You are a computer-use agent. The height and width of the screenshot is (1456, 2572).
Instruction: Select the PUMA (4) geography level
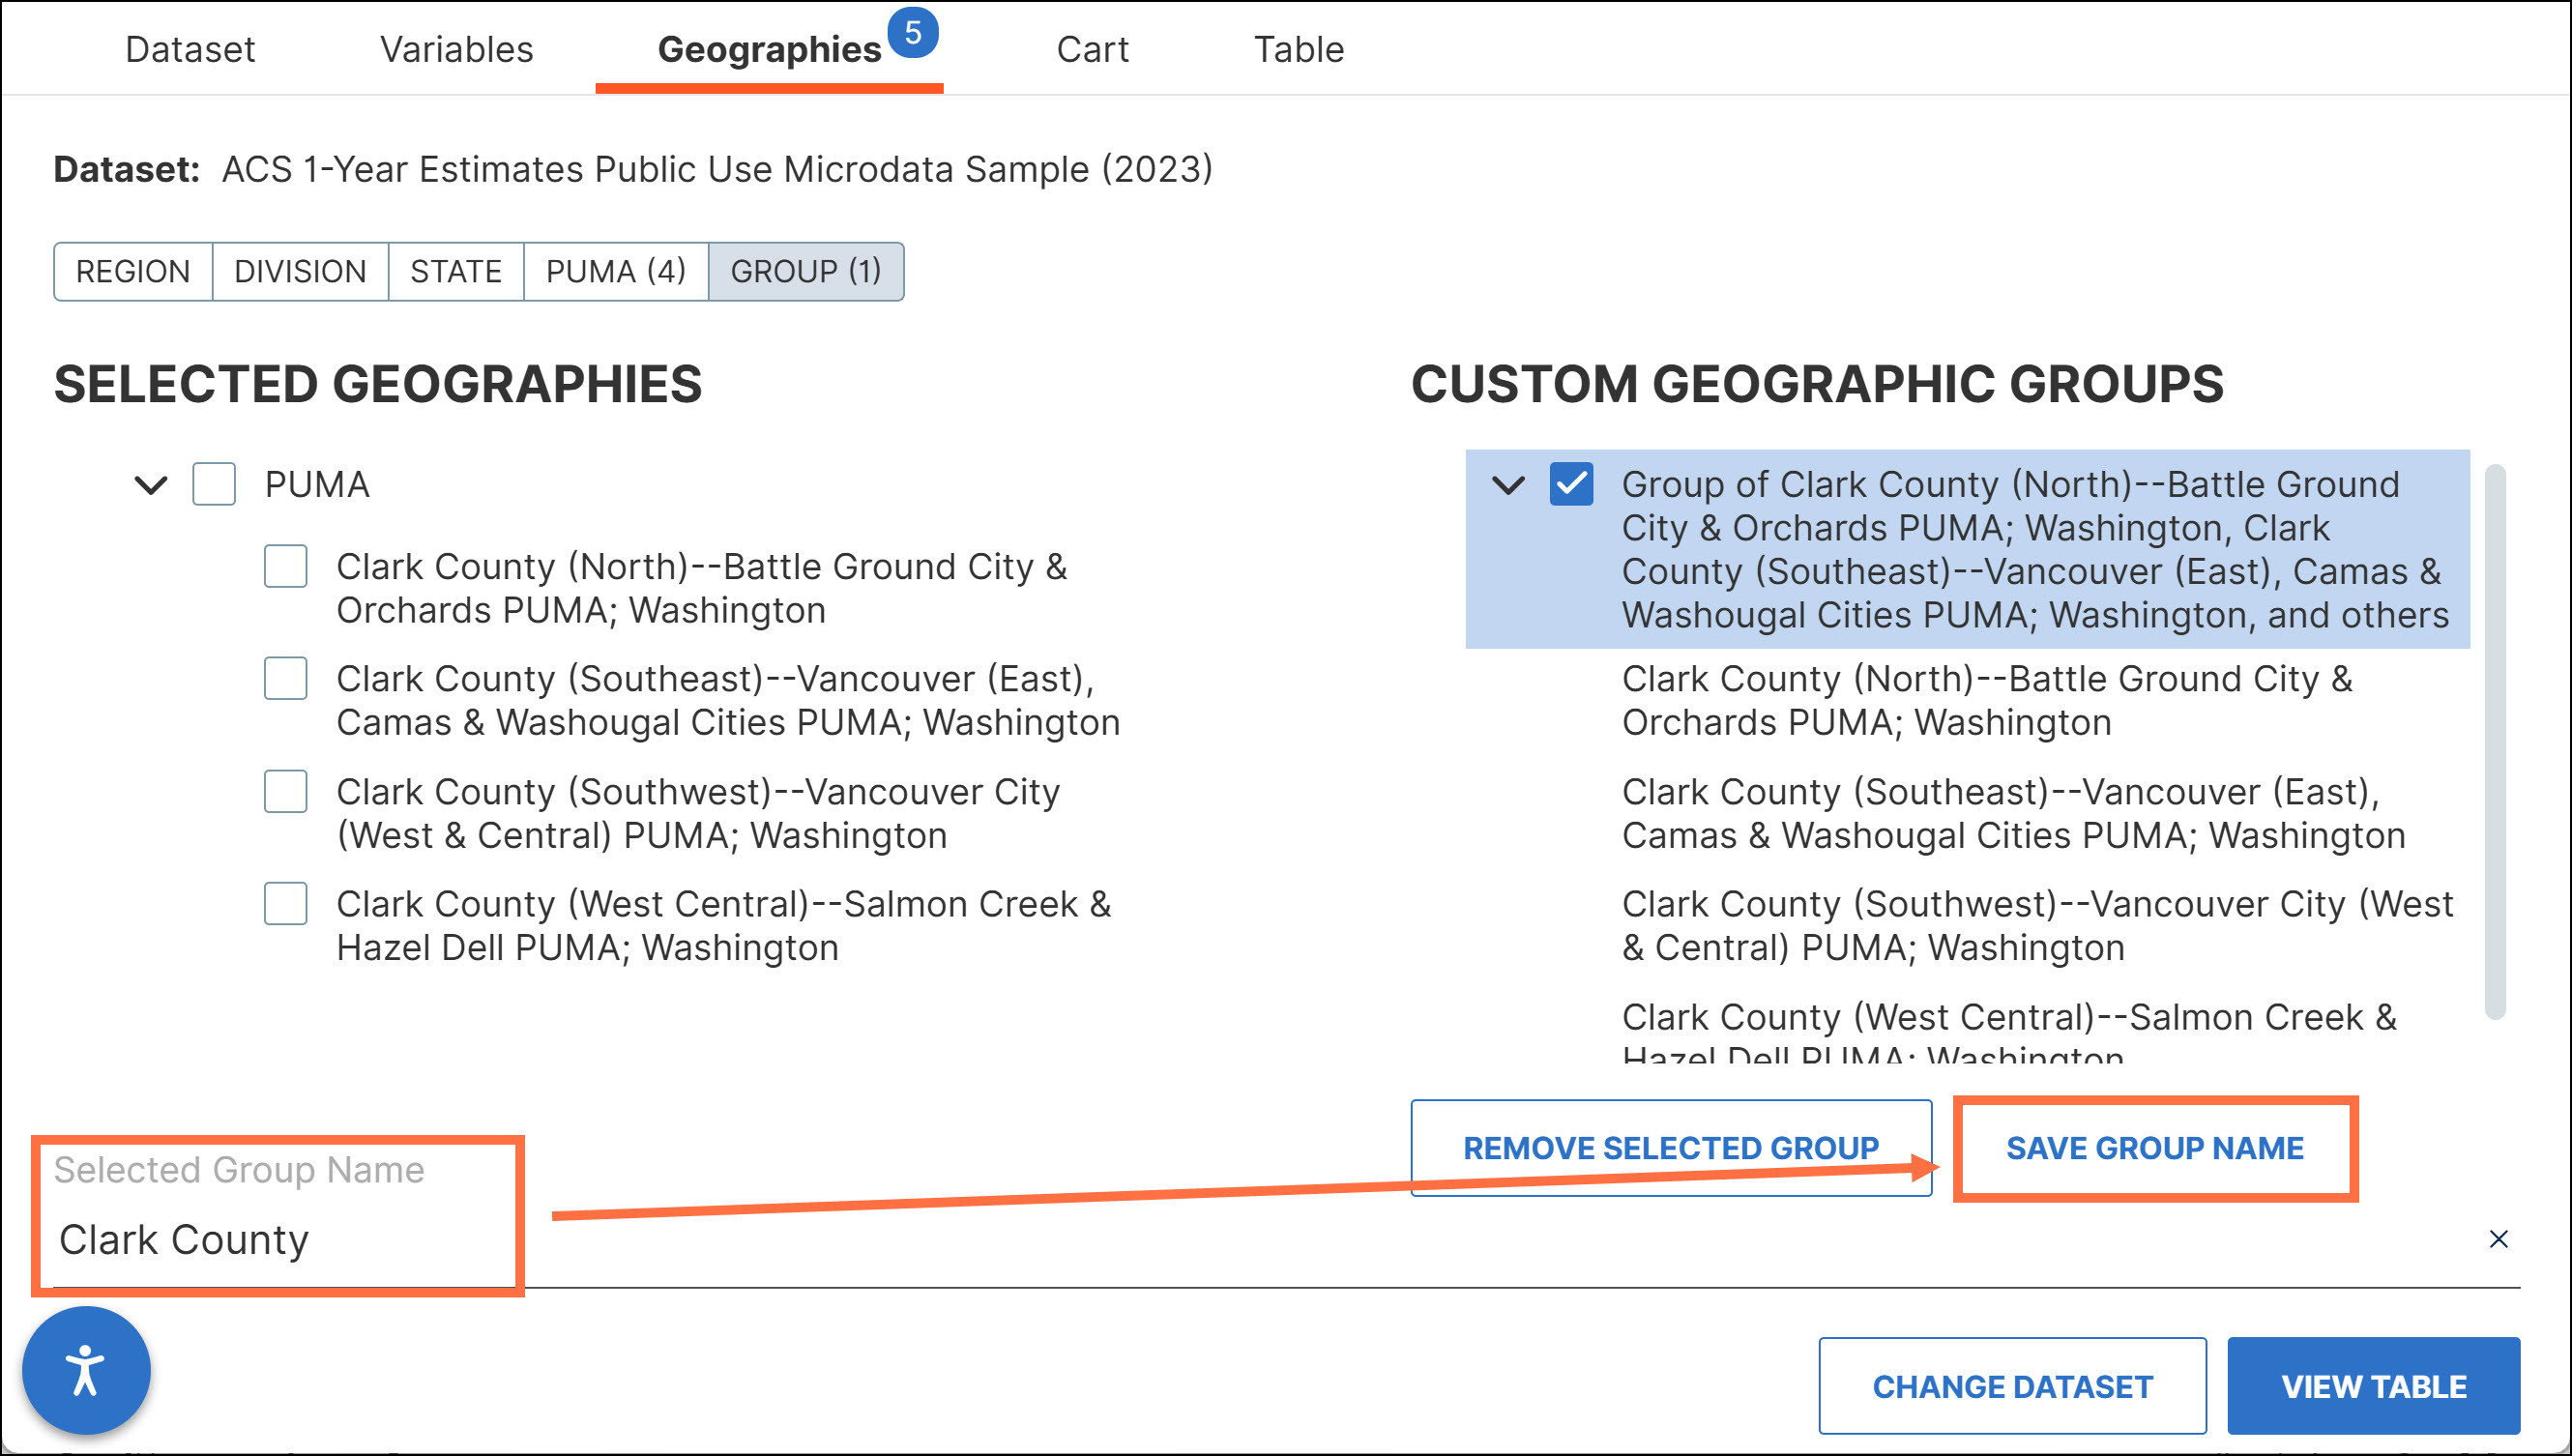pos(615,271)
